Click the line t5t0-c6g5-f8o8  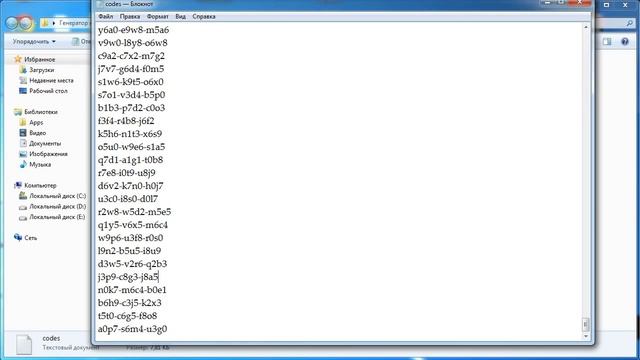[127, 316]
